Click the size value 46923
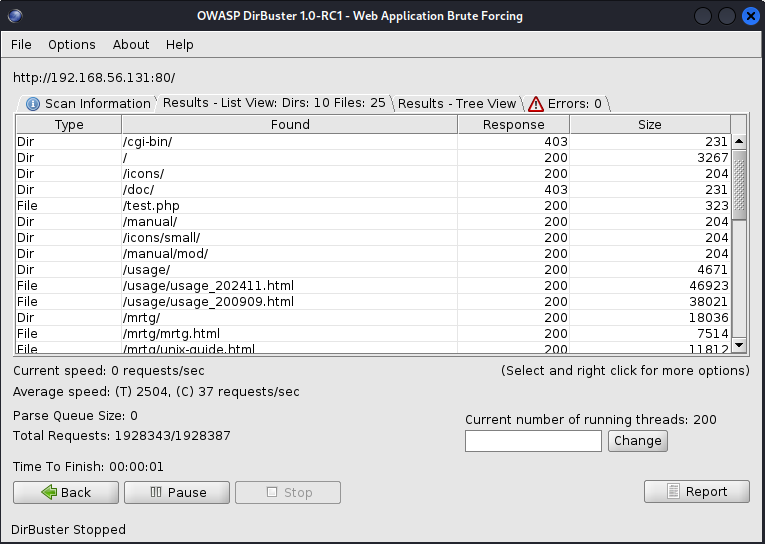 point(708,285)
